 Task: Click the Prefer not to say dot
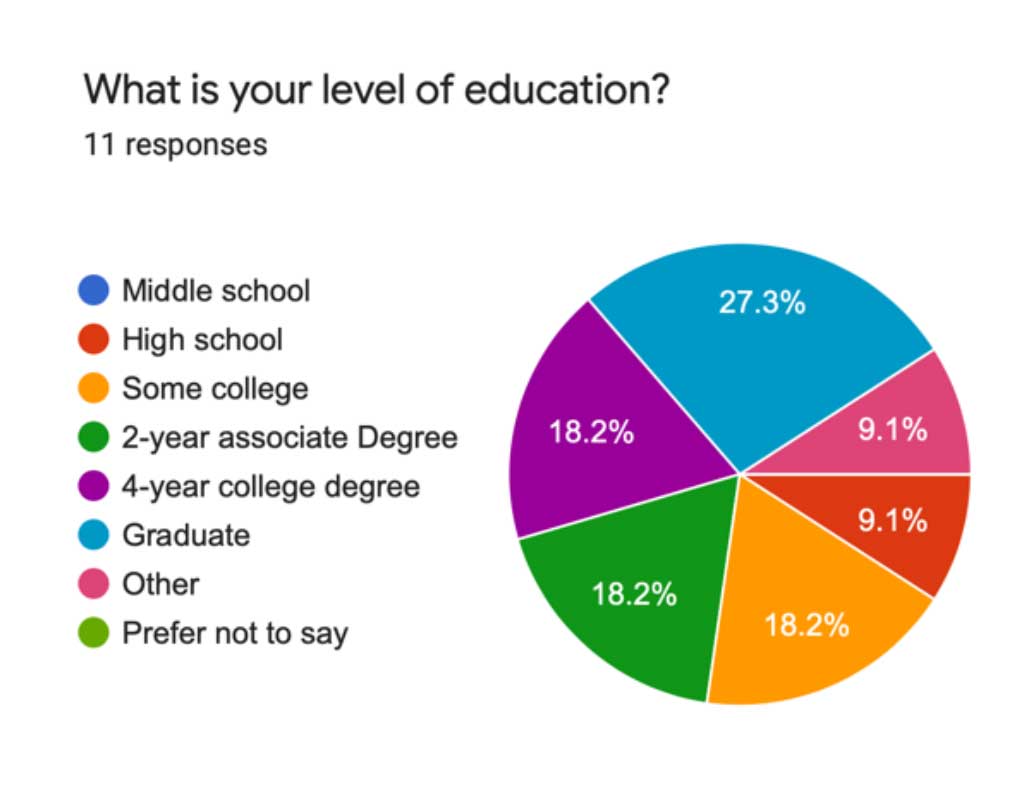(x=93, y=633)
